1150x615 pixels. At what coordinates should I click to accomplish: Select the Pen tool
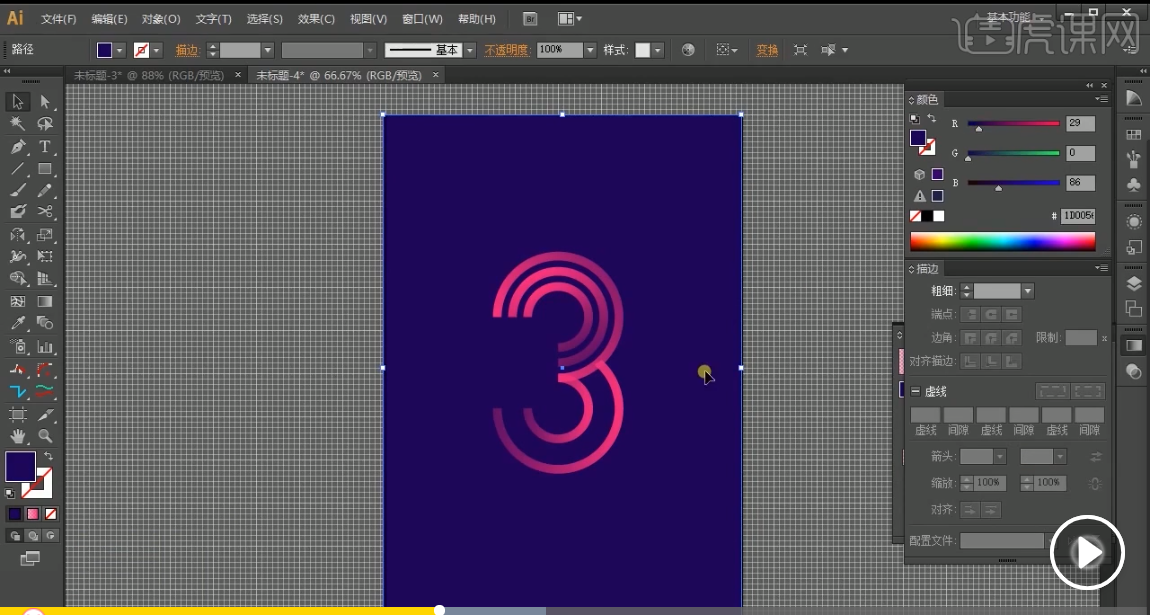point(17,147)
